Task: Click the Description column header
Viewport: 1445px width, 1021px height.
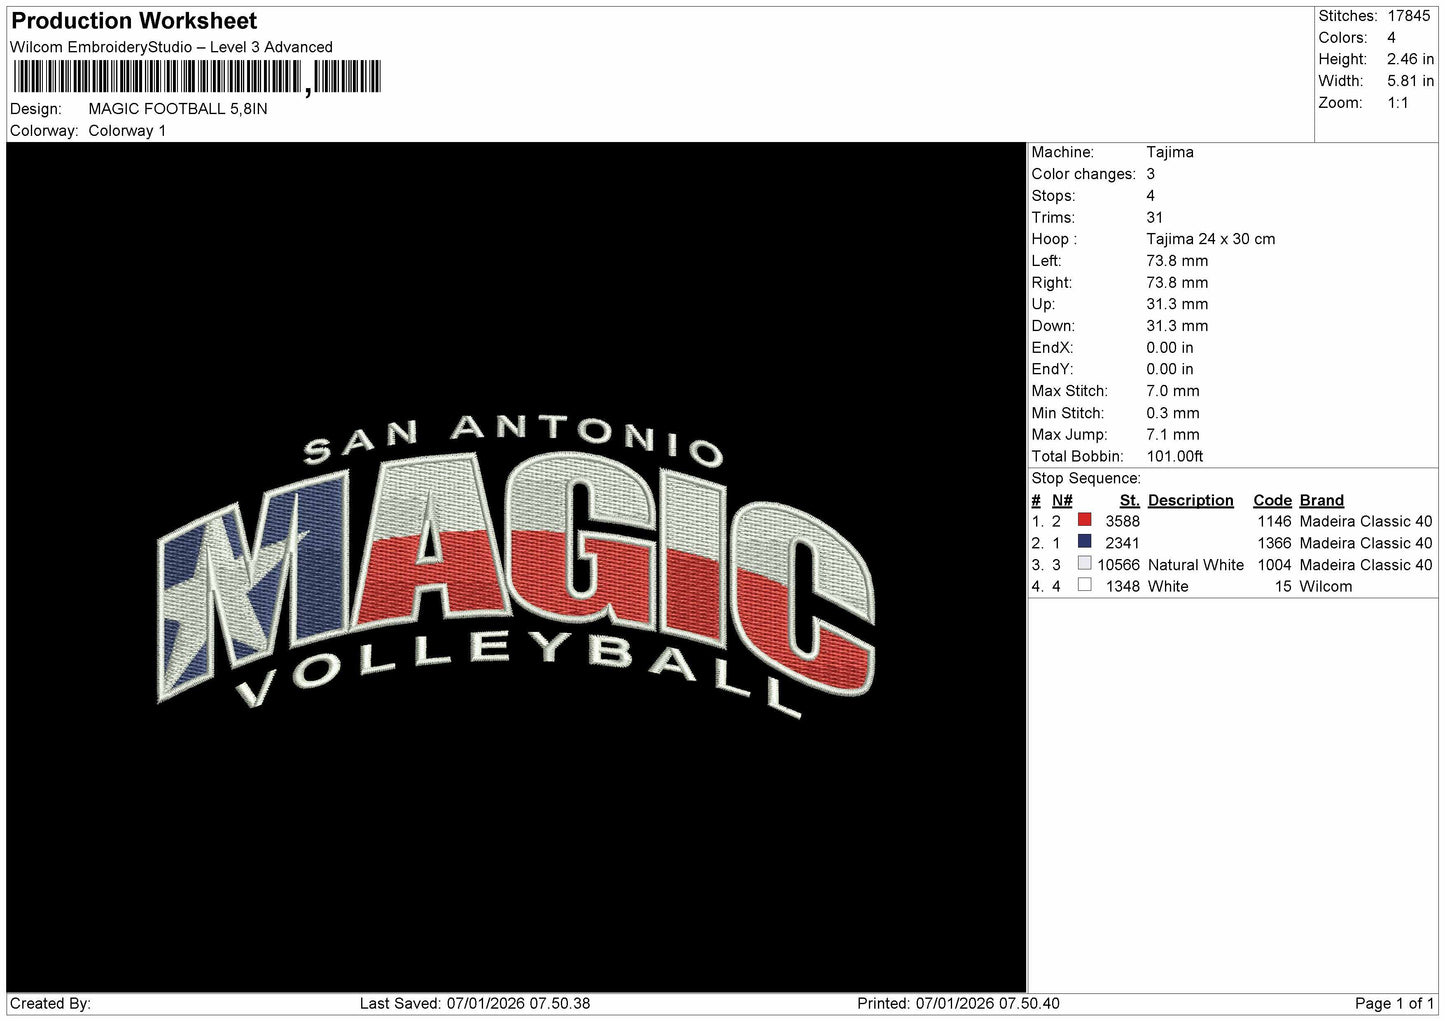Action: click(1190, 500)
